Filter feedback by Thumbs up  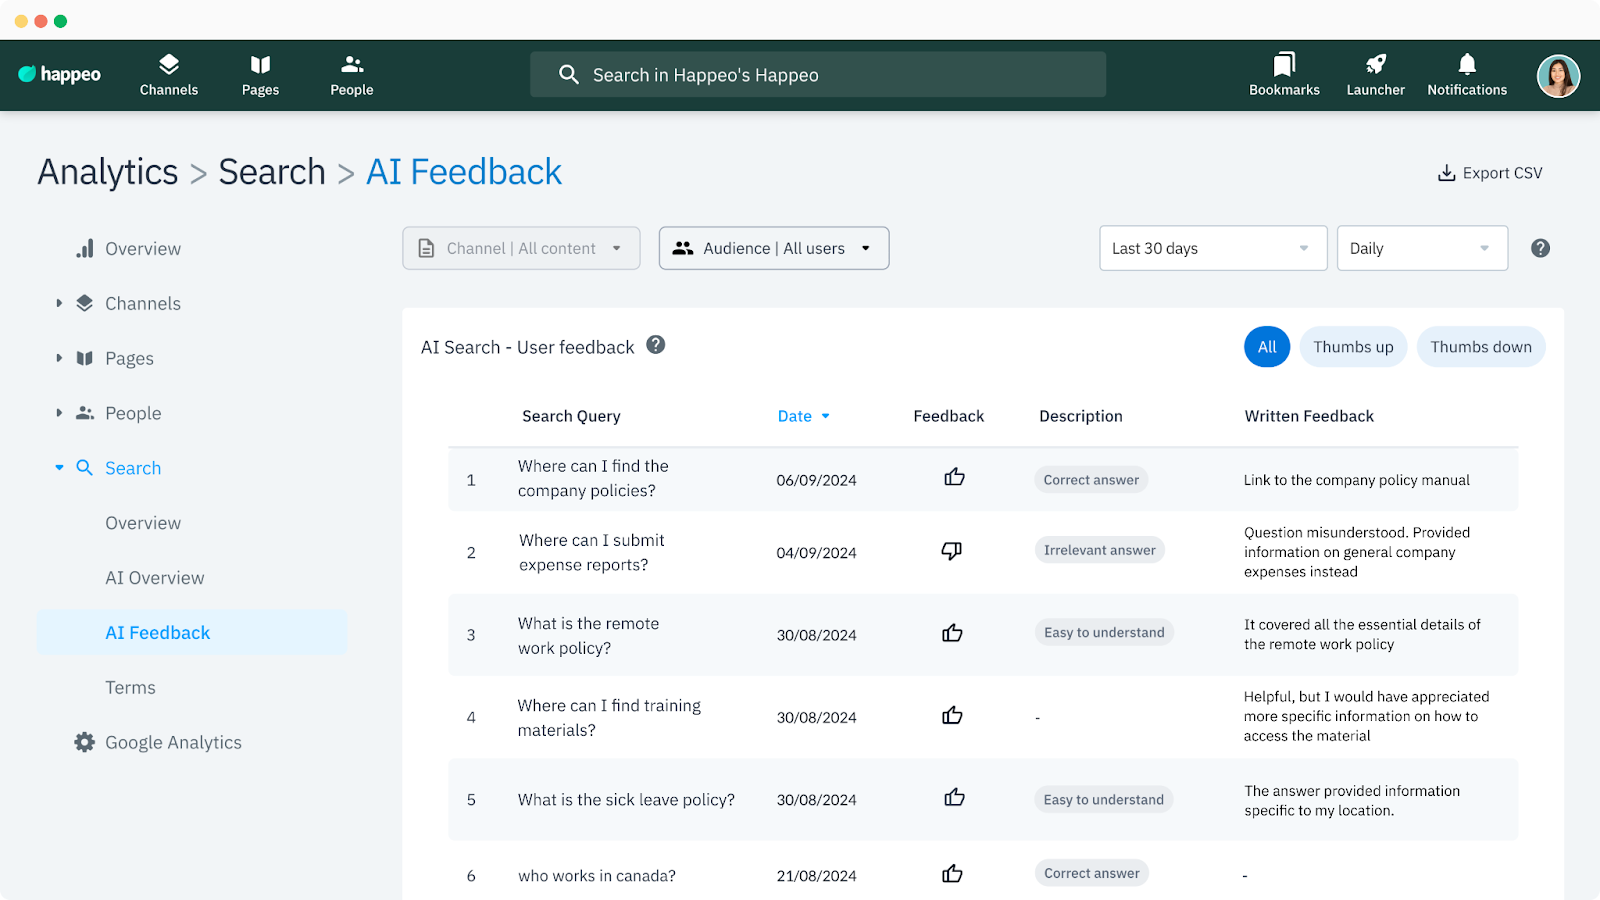pos(1353,347)
